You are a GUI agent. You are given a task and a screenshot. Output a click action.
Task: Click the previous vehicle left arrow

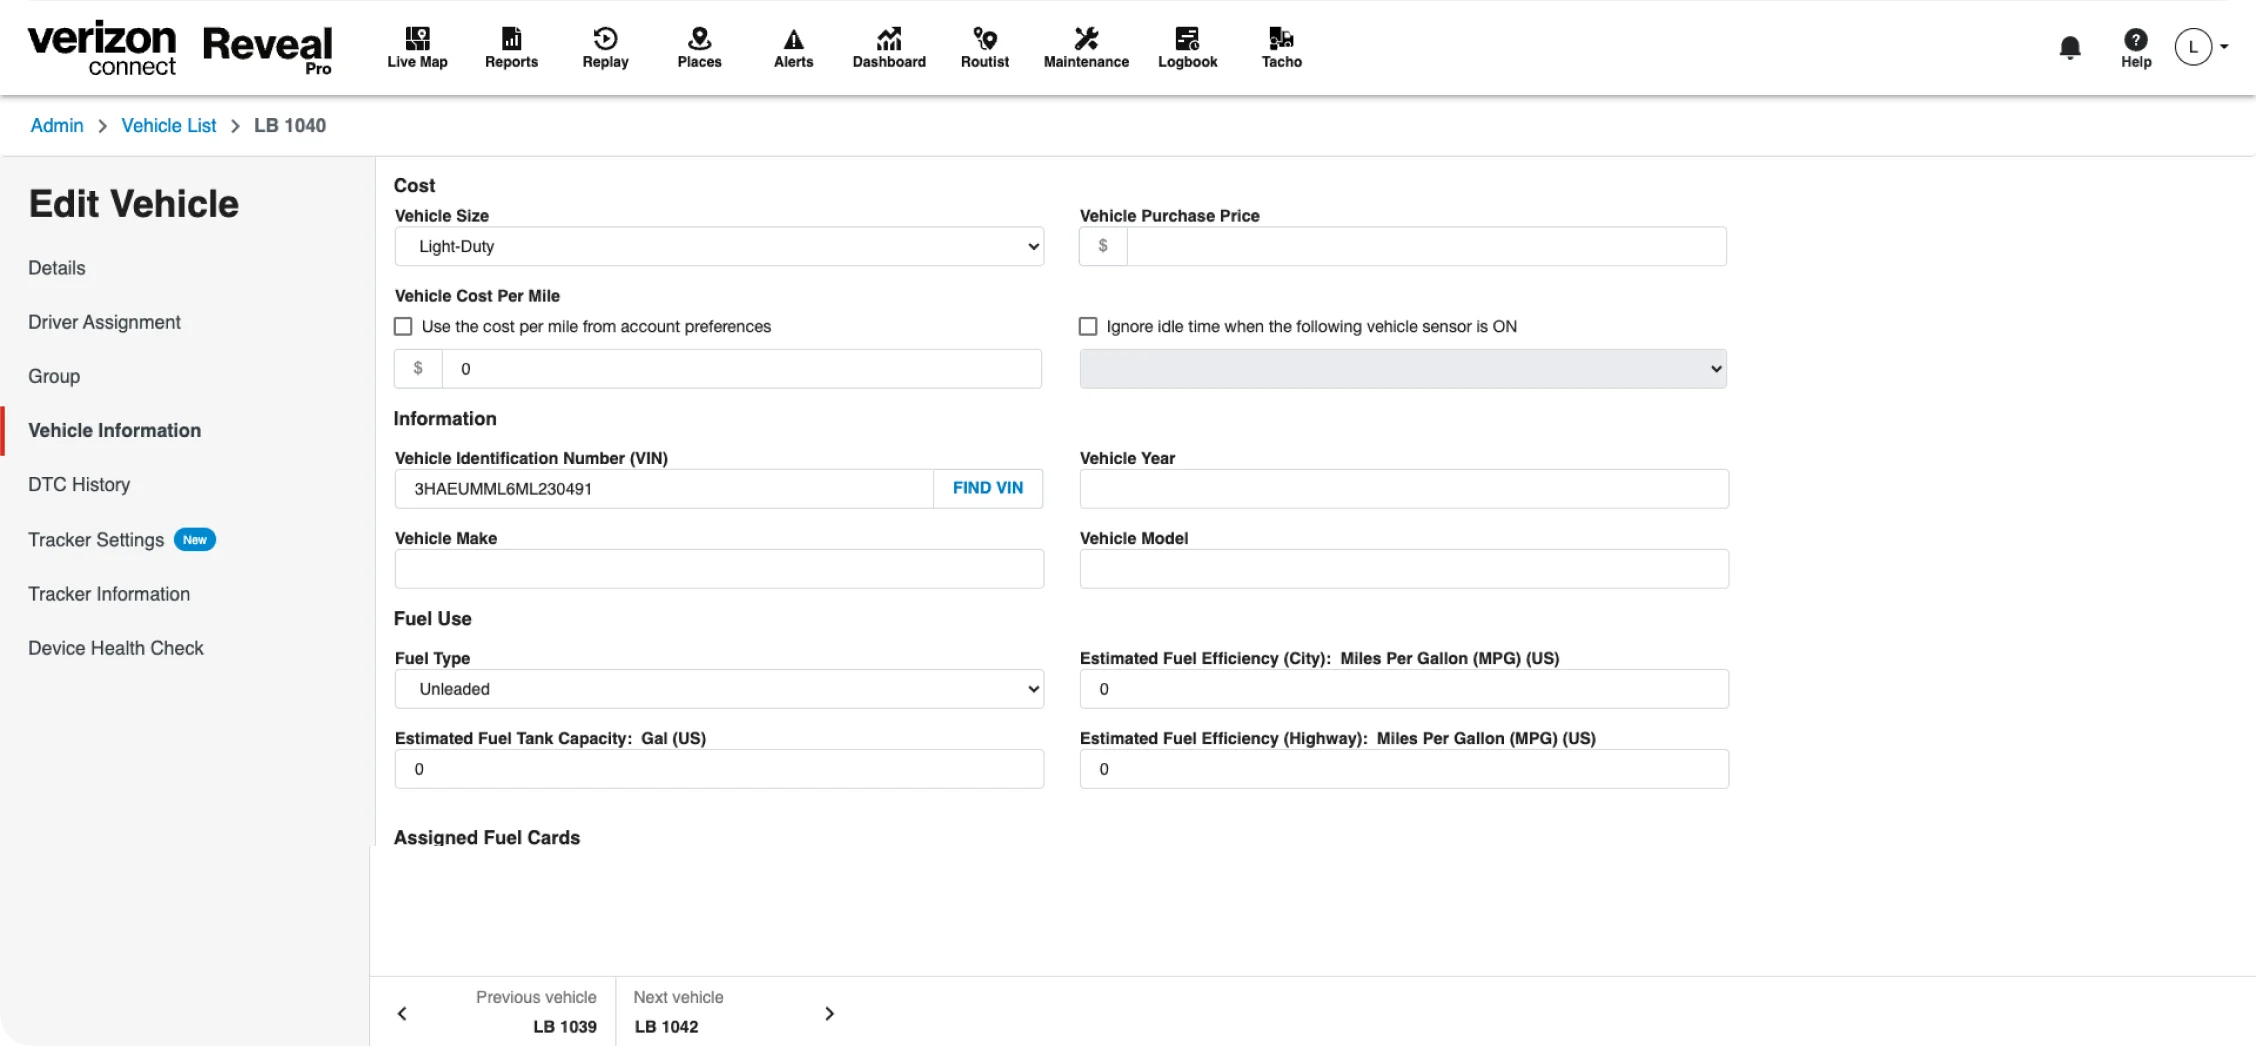402,1013
